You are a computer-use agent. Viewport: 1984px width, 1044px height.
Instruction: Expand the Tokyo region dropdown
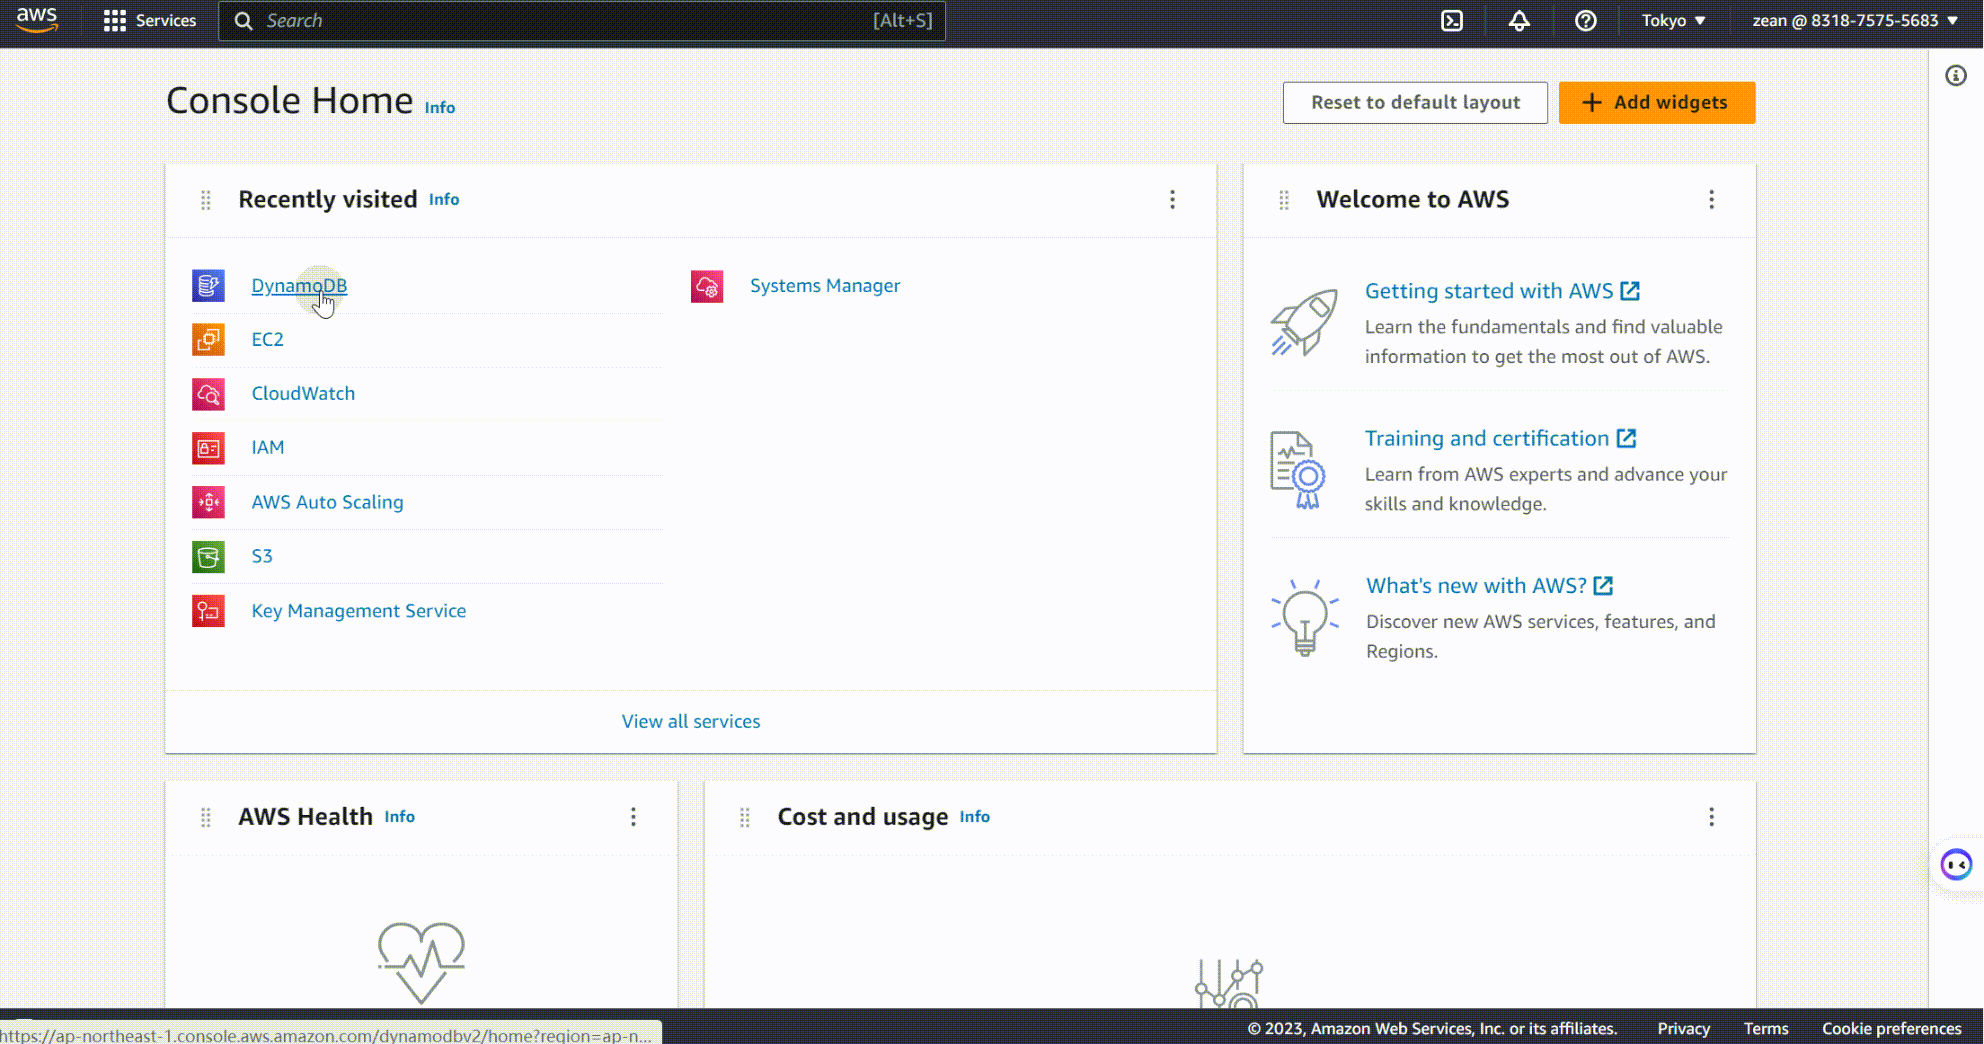(x=1673, y=20)
